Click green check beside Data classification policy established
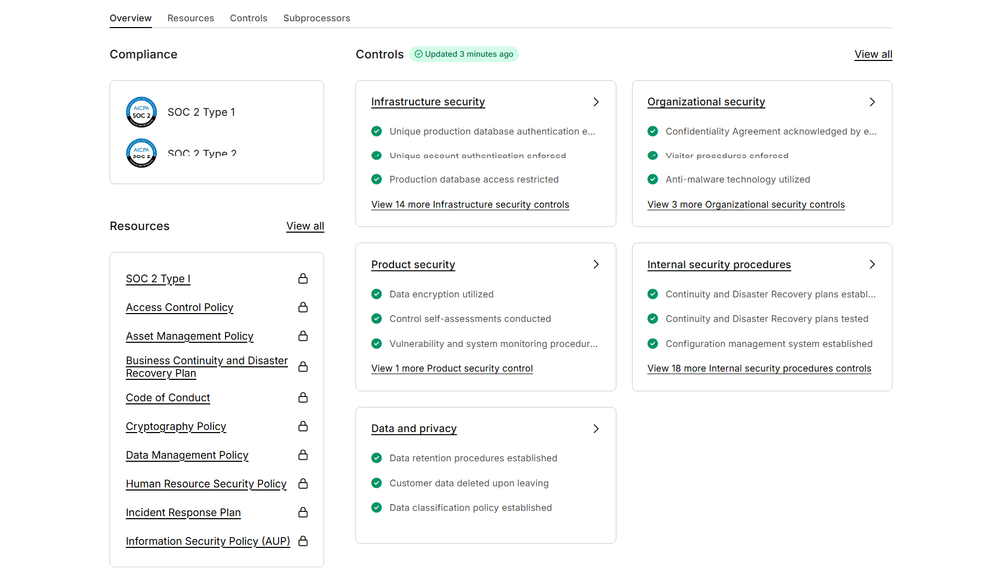1000x576 pixels. tap(376, 508)
